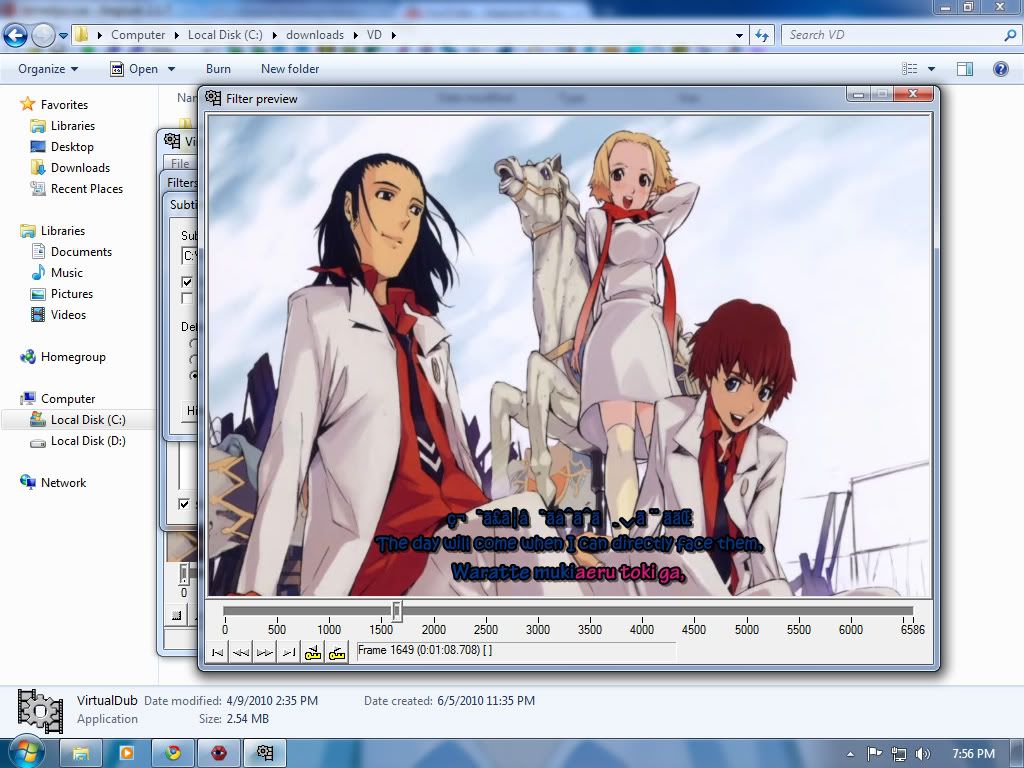Launch Google Chrome from the taskbar
Viewport: 1024px width, 768px height.
[173, 753]
